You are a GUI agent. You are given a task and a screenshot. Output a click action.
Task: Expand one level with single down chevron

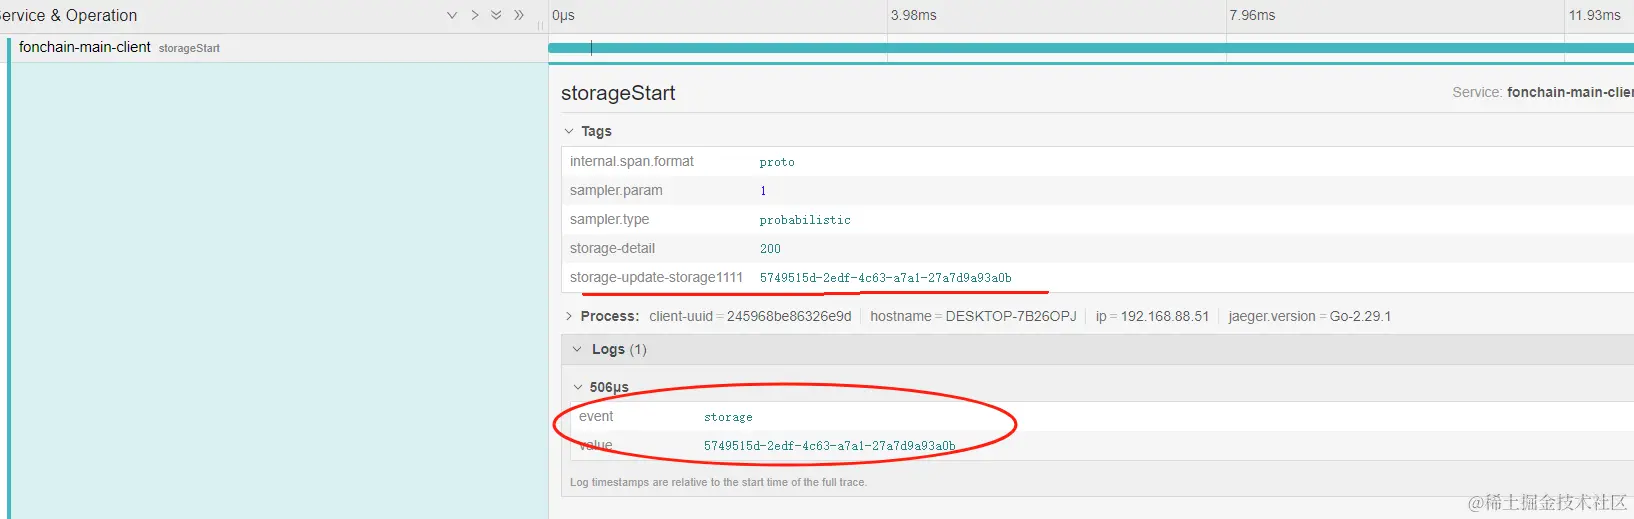pos(452,15)
